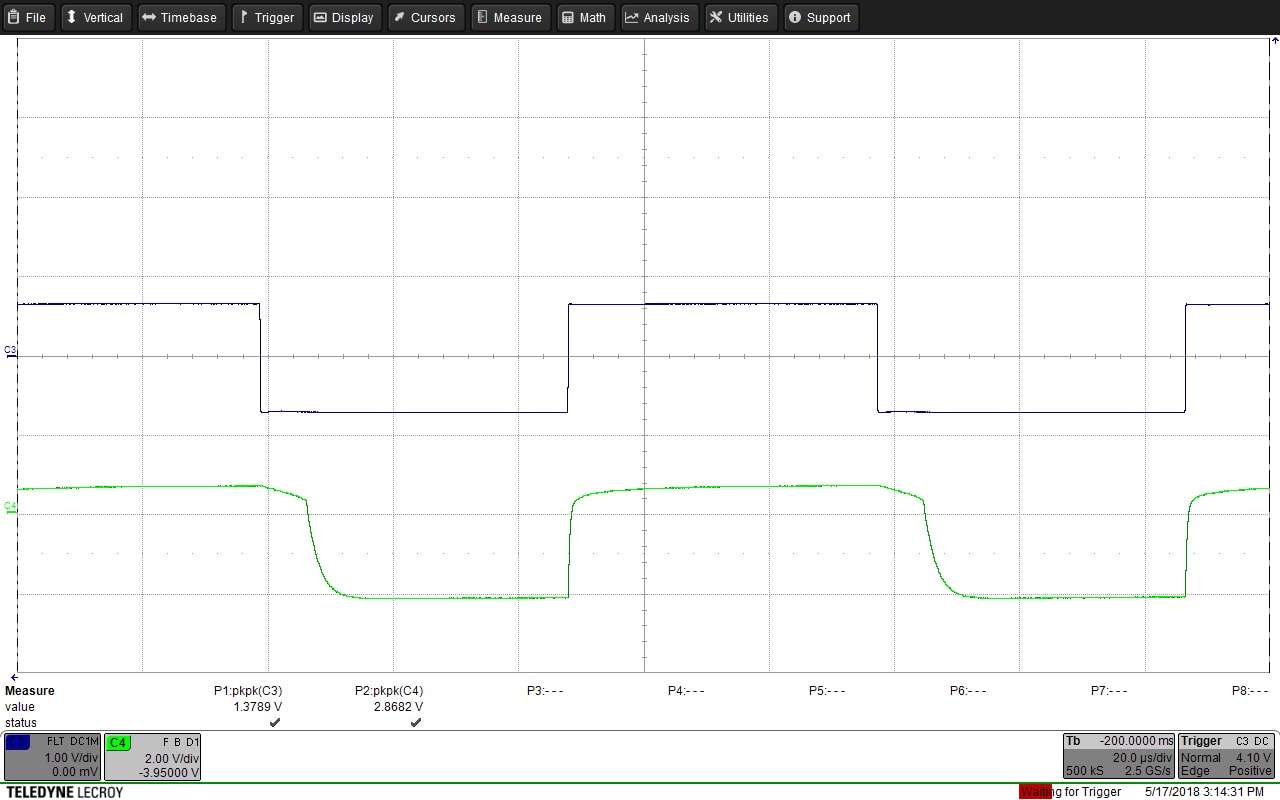Image resolution: width=1280 pixels, height=800 pixels.
Task: Click the empty P3 measurement slot
Action: click(545, 691)
